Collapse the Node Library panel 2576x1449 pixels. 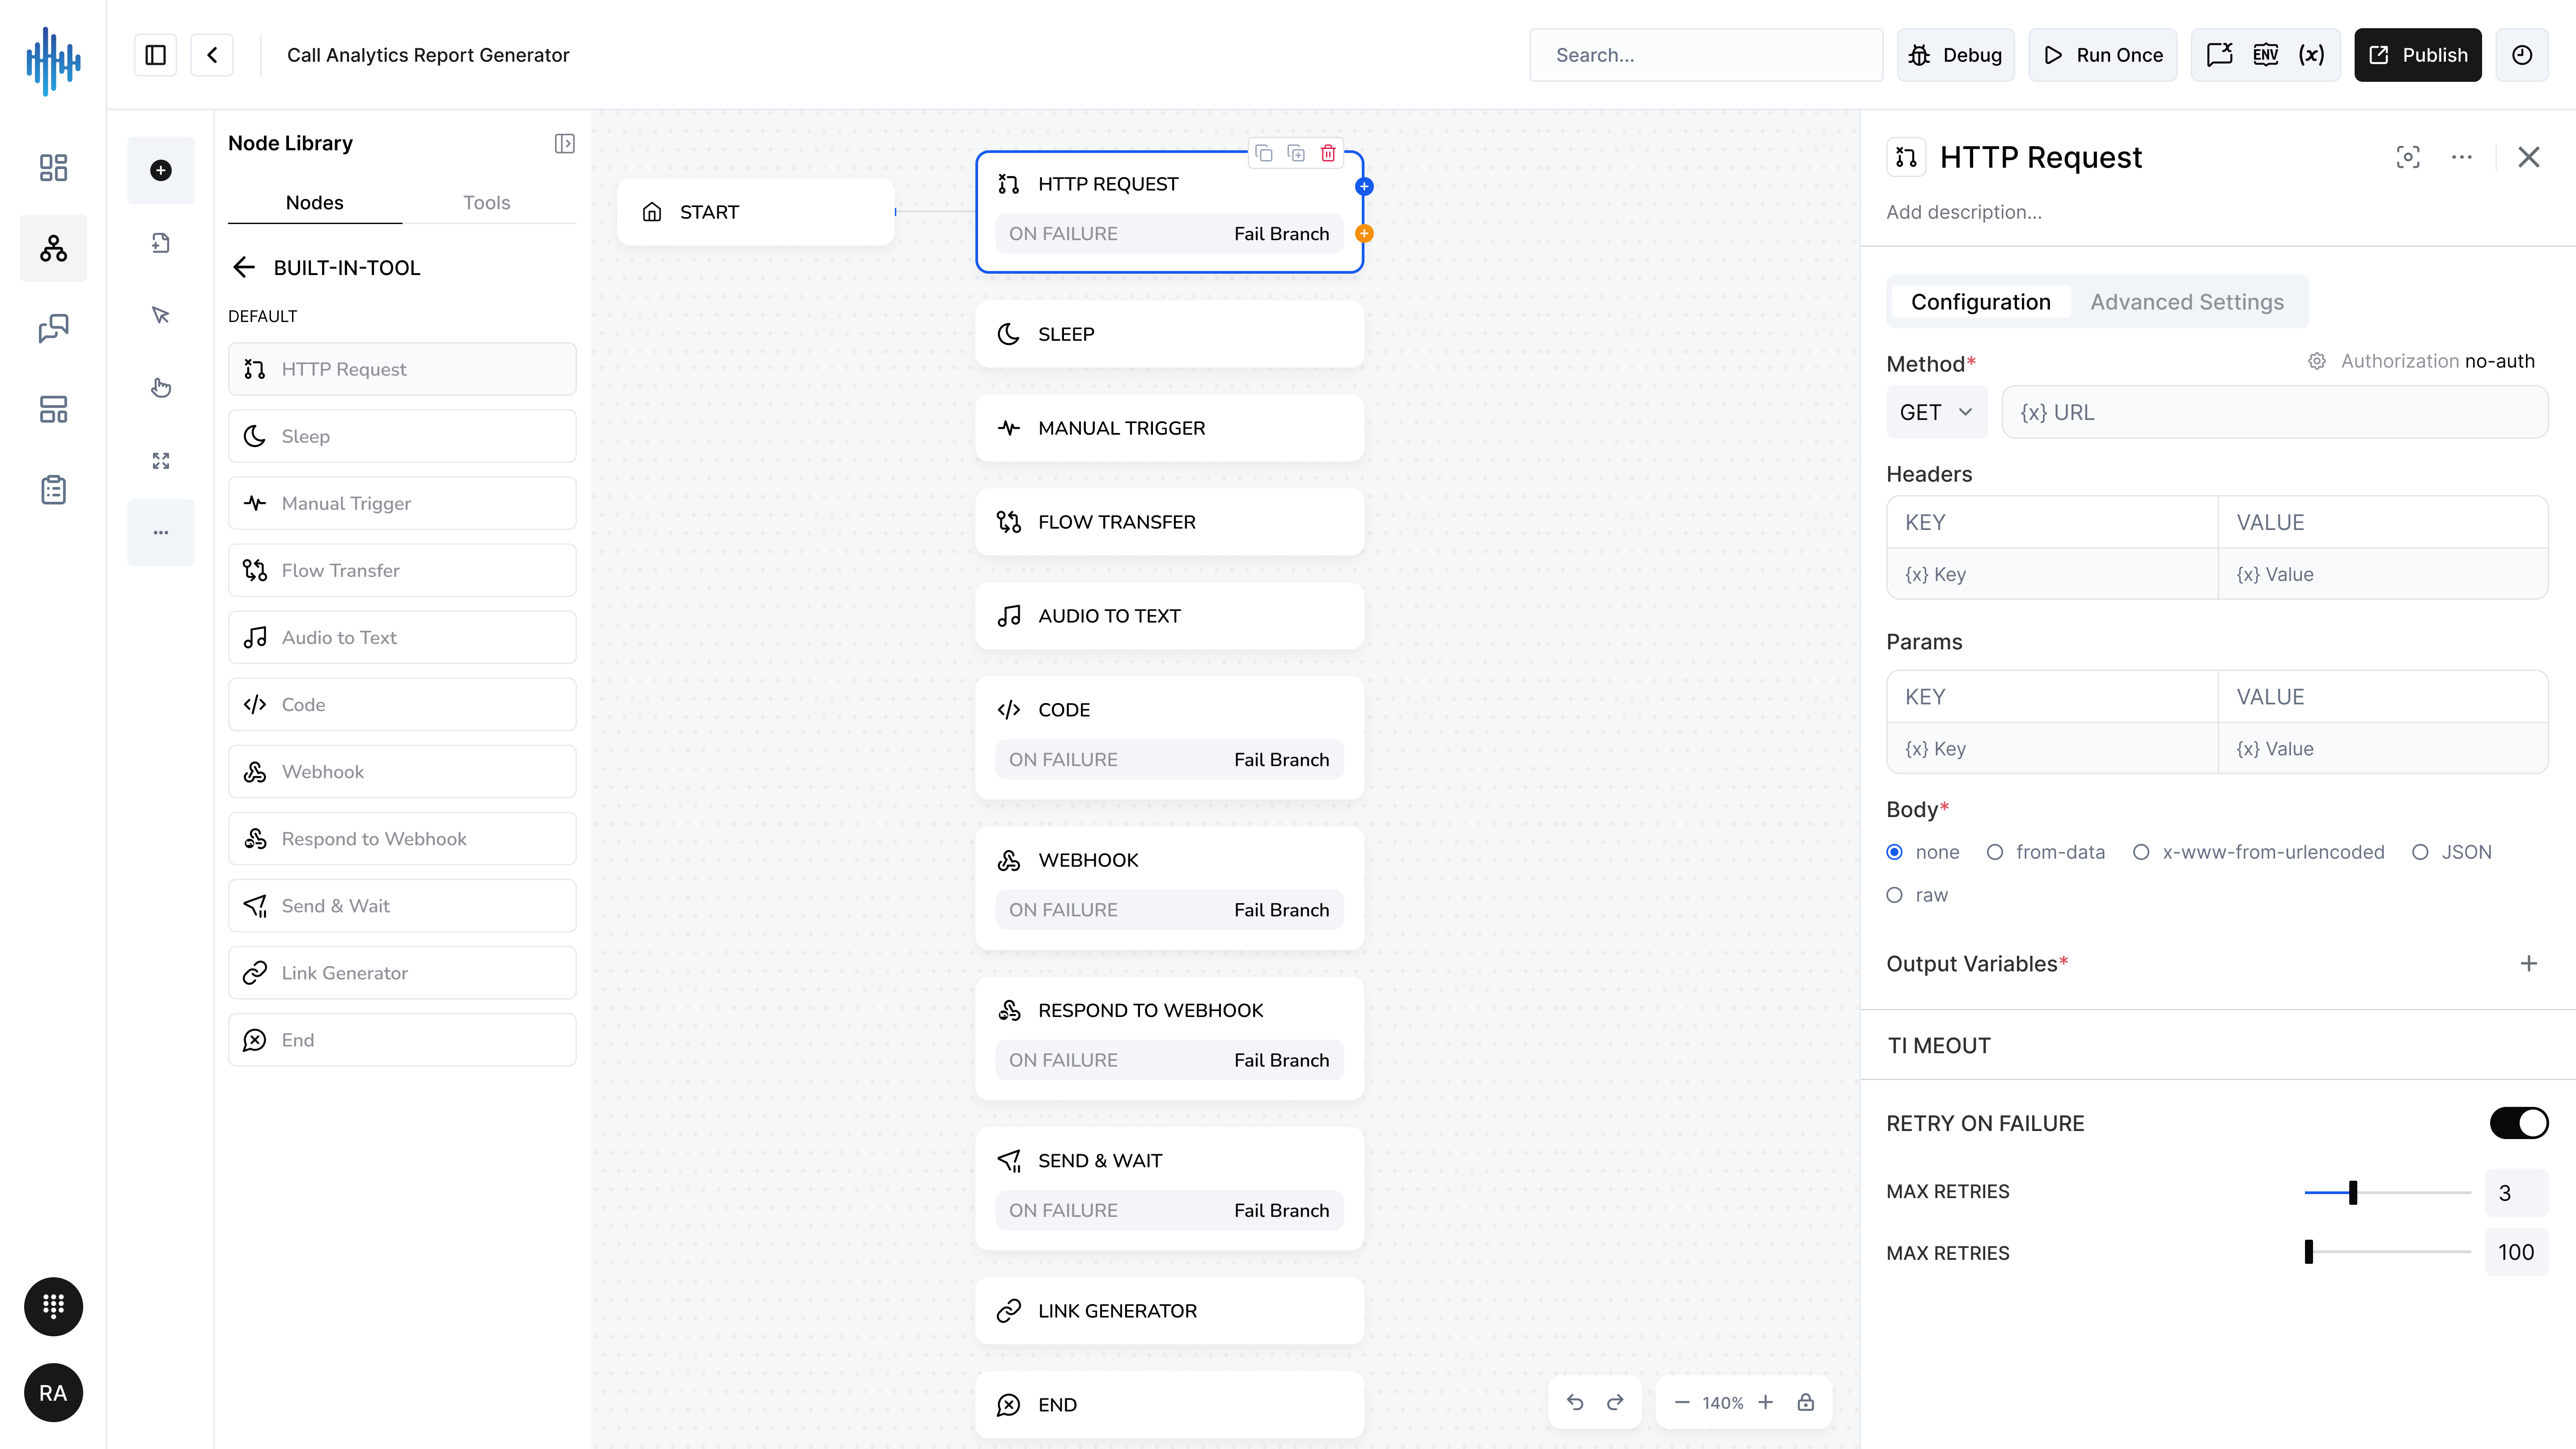[x=565, y=144]
